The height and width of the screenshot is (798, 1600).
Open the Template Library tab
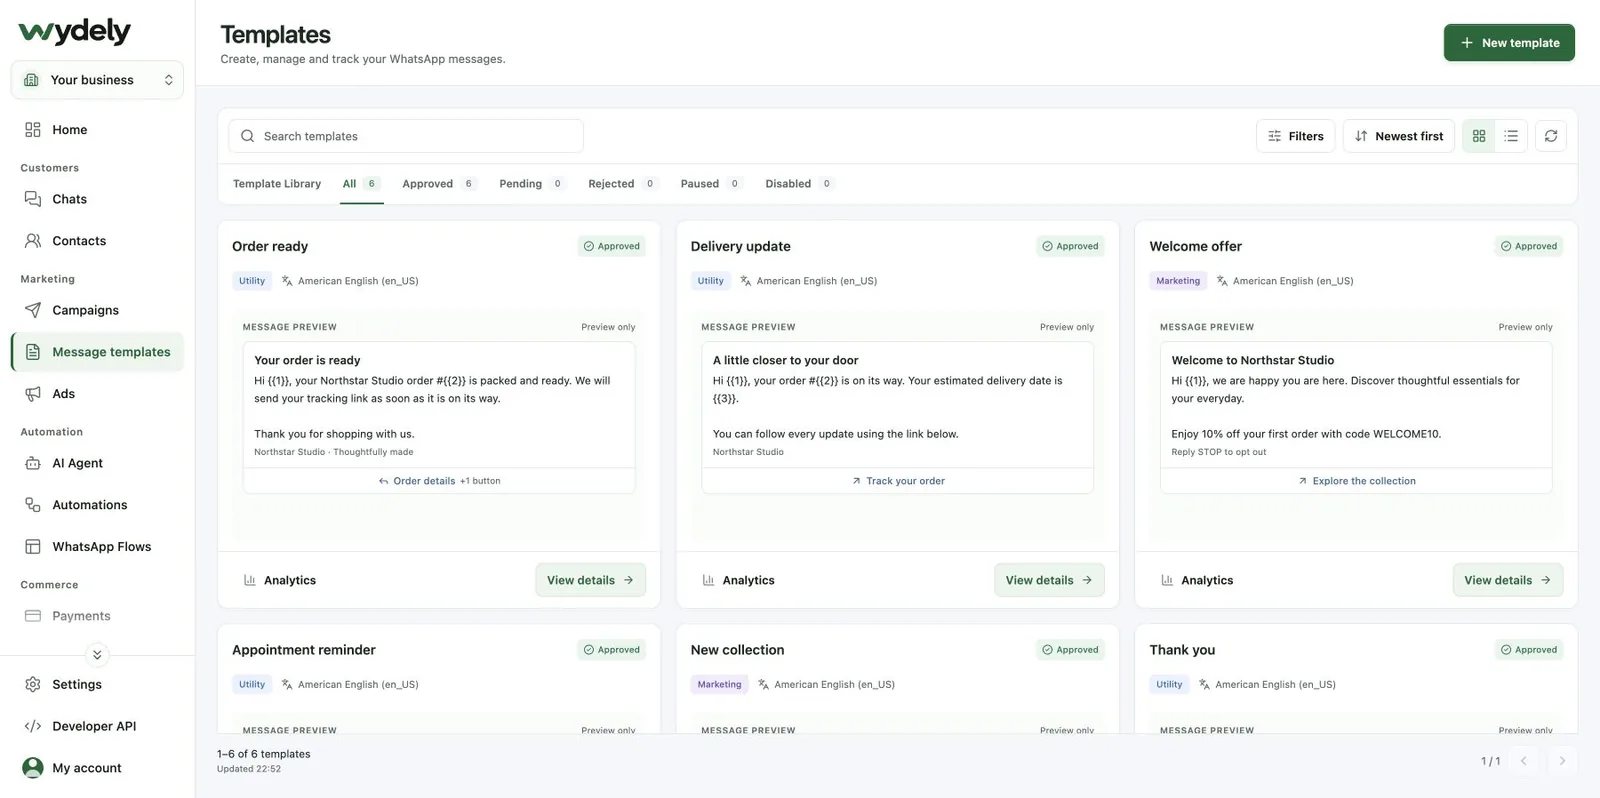click(x=277, y=184)
